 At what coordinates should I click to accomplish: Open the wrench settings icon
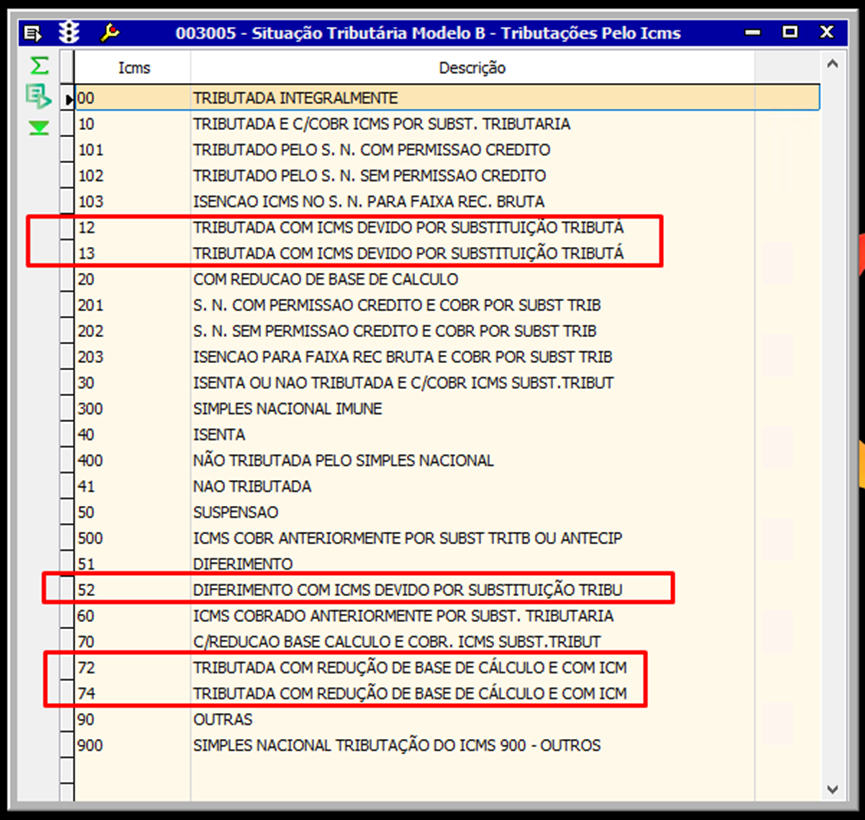[x=109, y=33]
